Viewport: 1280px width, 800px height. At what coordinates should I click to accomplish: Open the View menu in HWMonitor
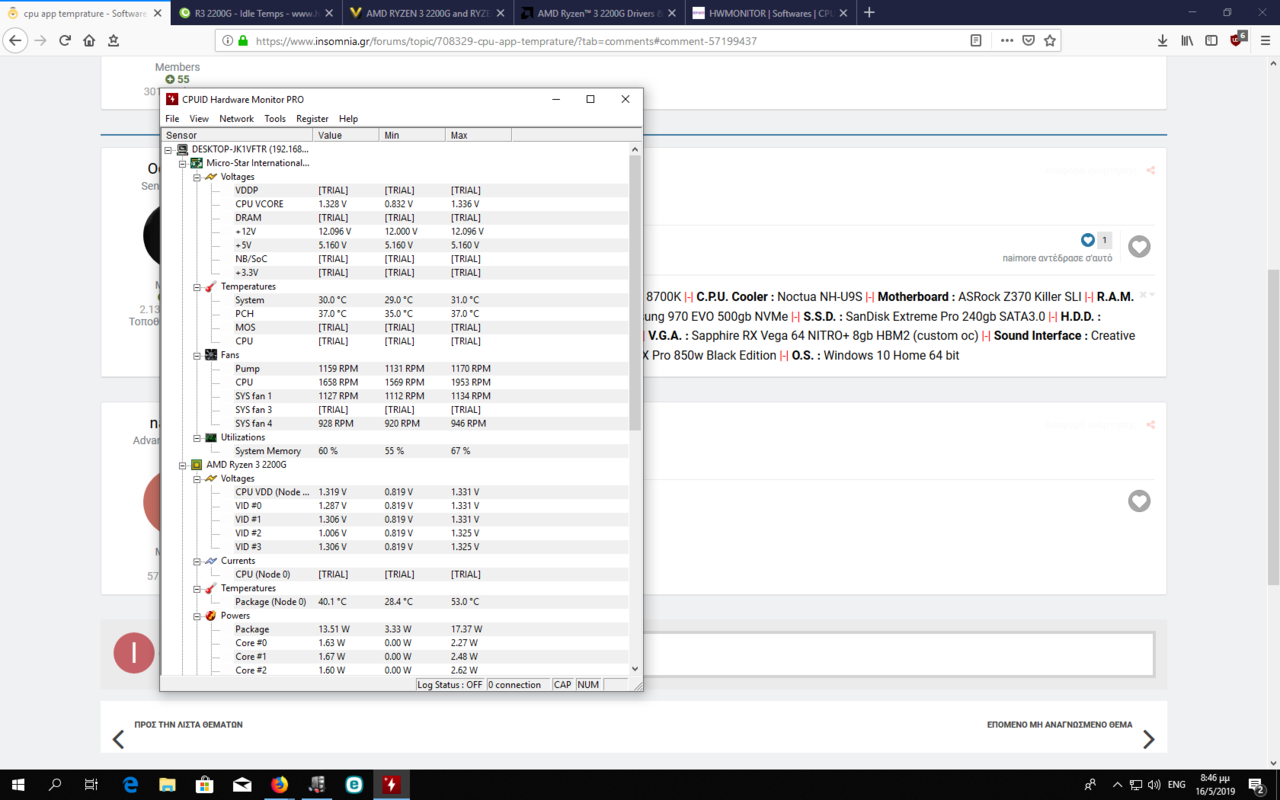pos(199,118)
